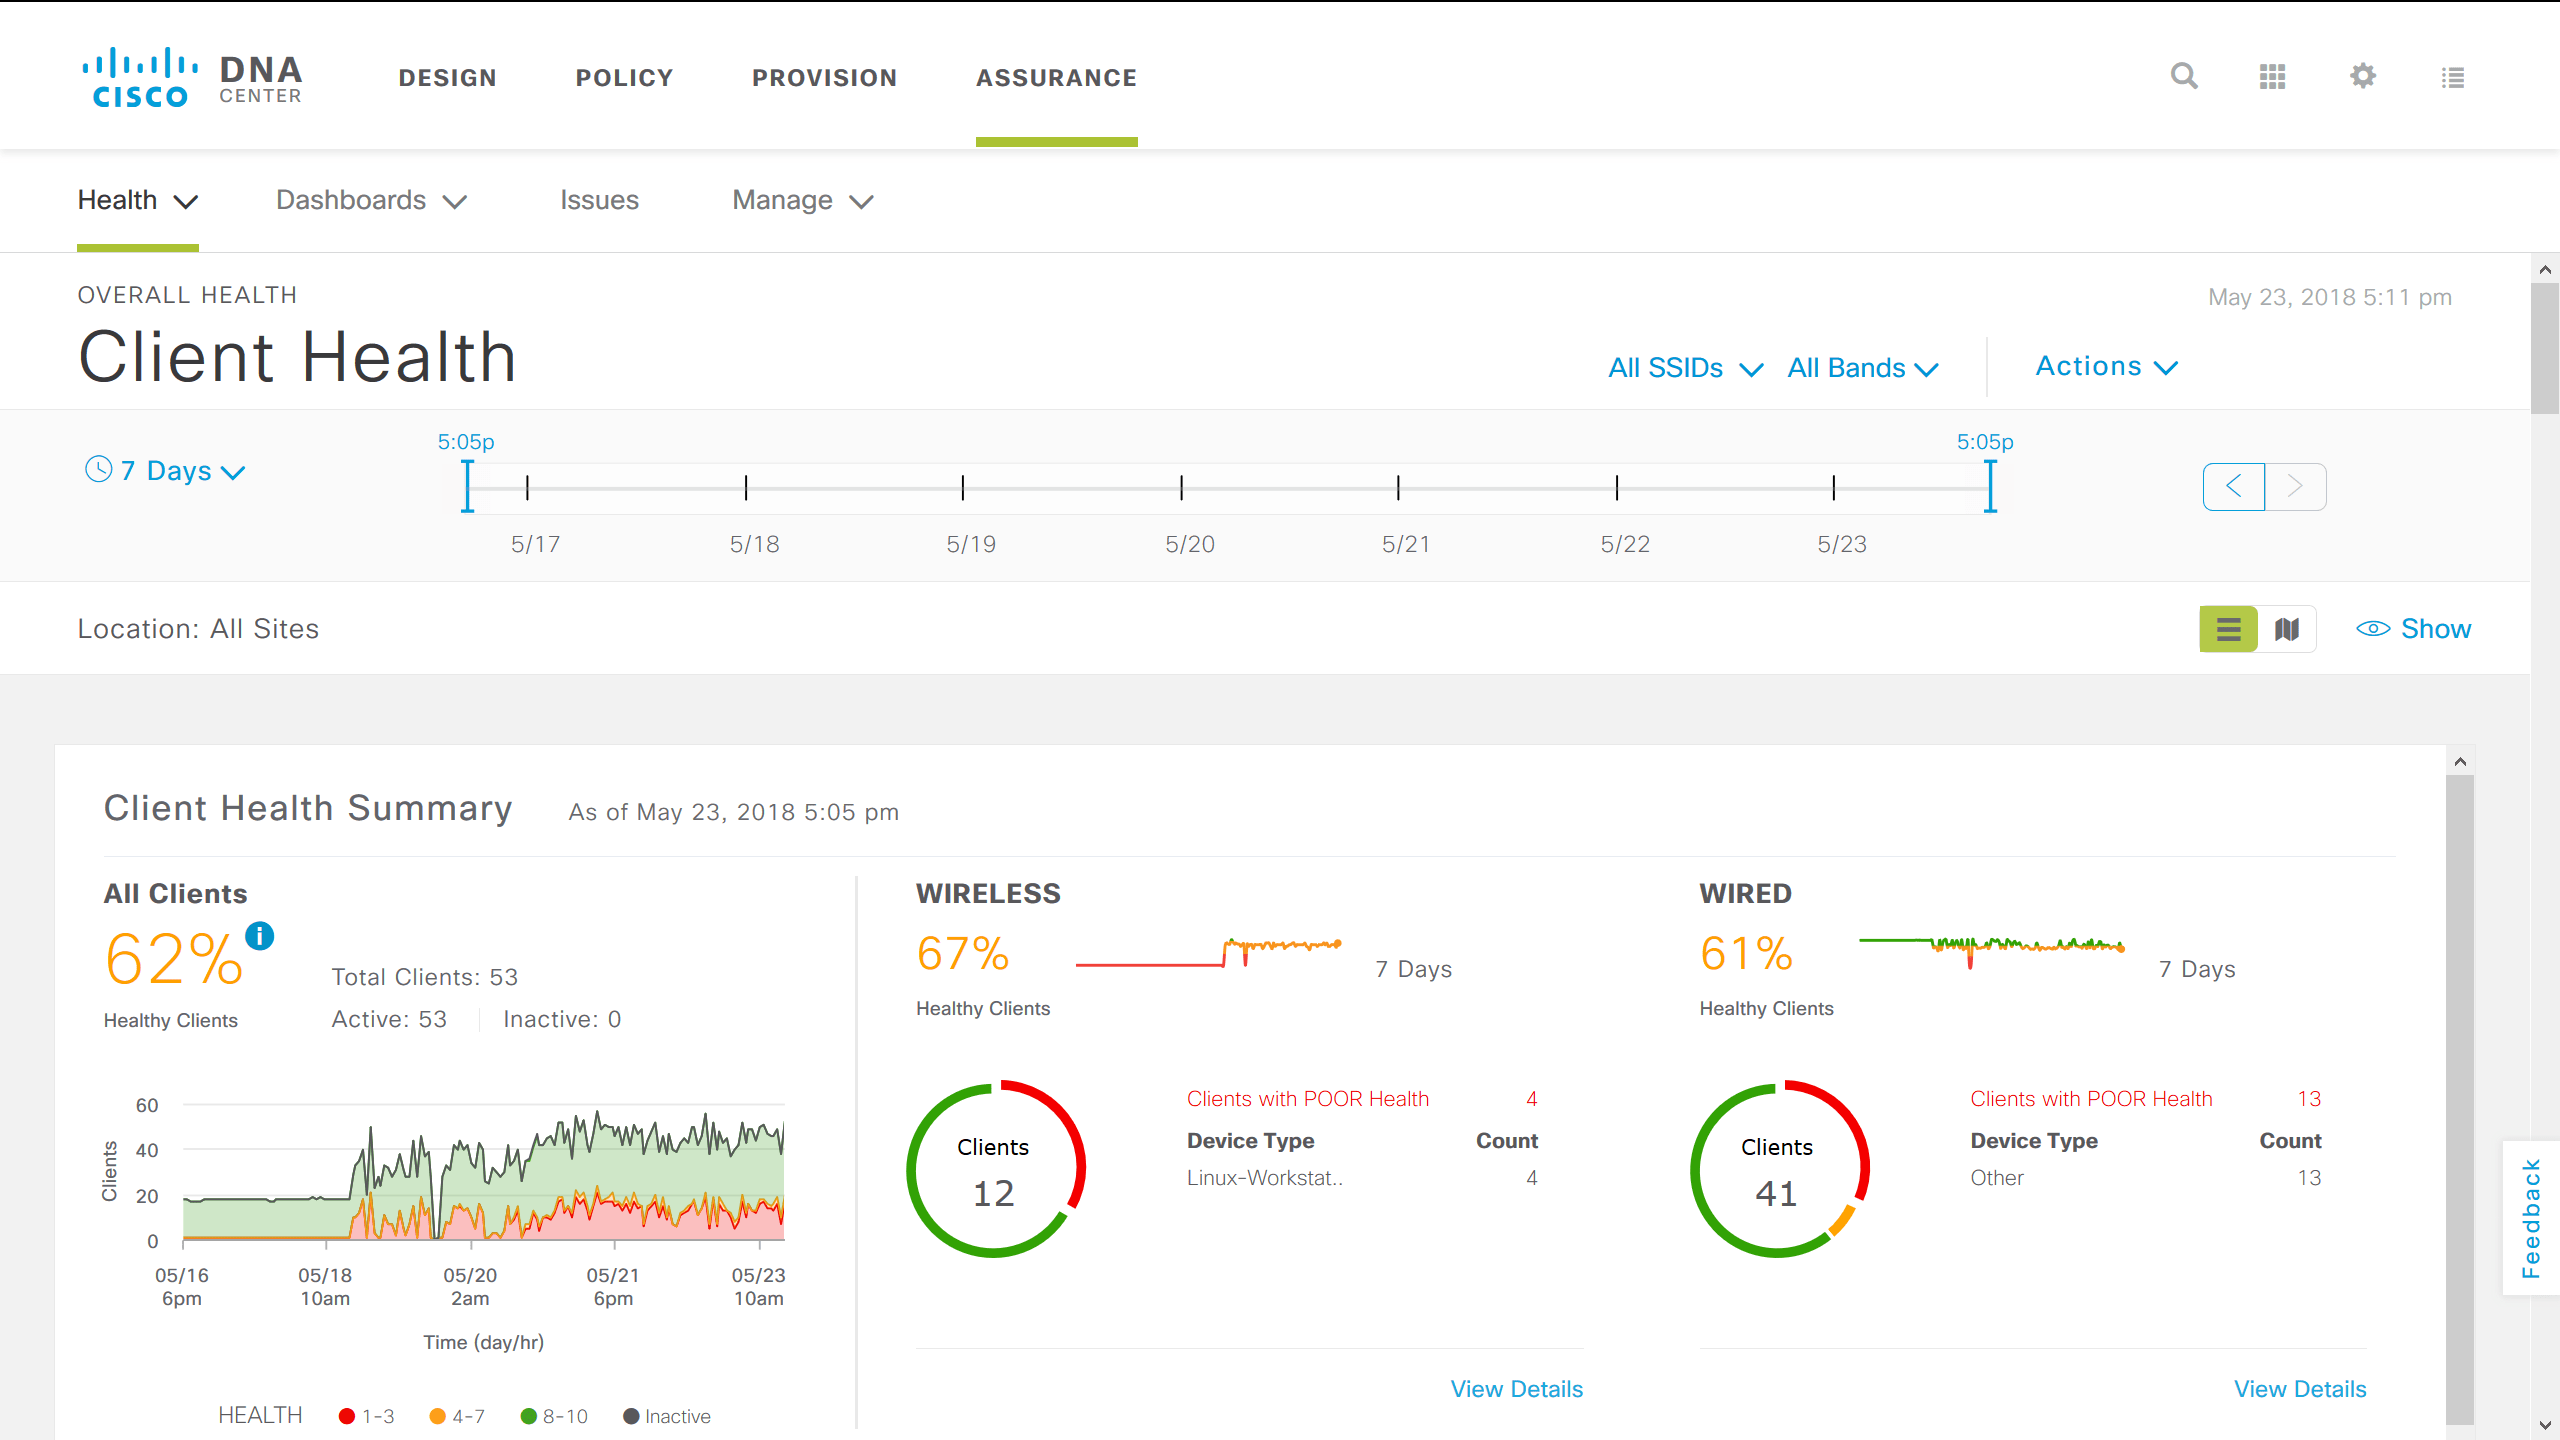Screen dimensions: 2560x1440
Task: Expand the All Bands selector
Action: click(x=1861, y=367)
